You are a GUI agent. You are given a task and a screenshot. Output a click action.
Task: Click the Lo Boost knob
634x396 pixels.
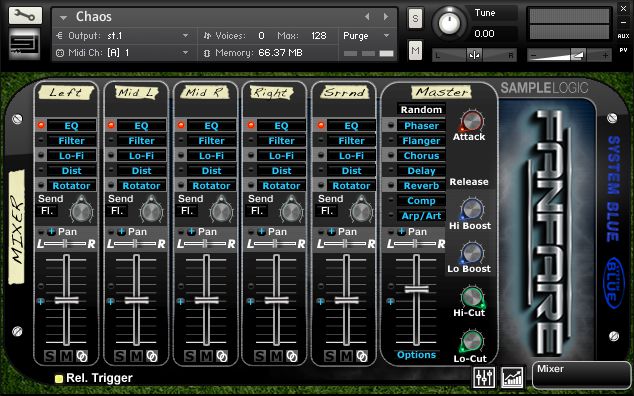(472, 252)
